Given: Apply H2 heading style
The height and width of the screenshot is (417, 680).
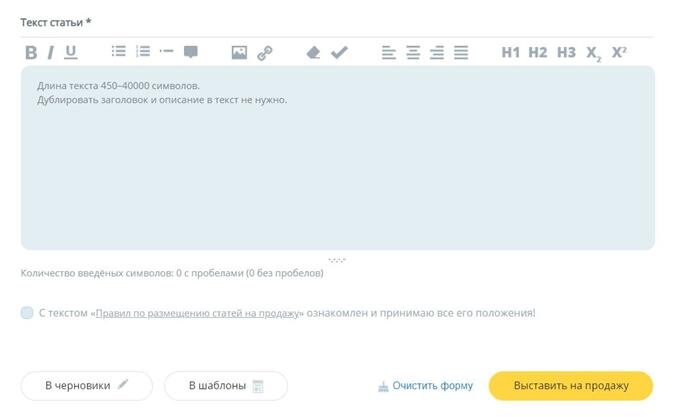Looking at the screenshot, I should point(538,52).
